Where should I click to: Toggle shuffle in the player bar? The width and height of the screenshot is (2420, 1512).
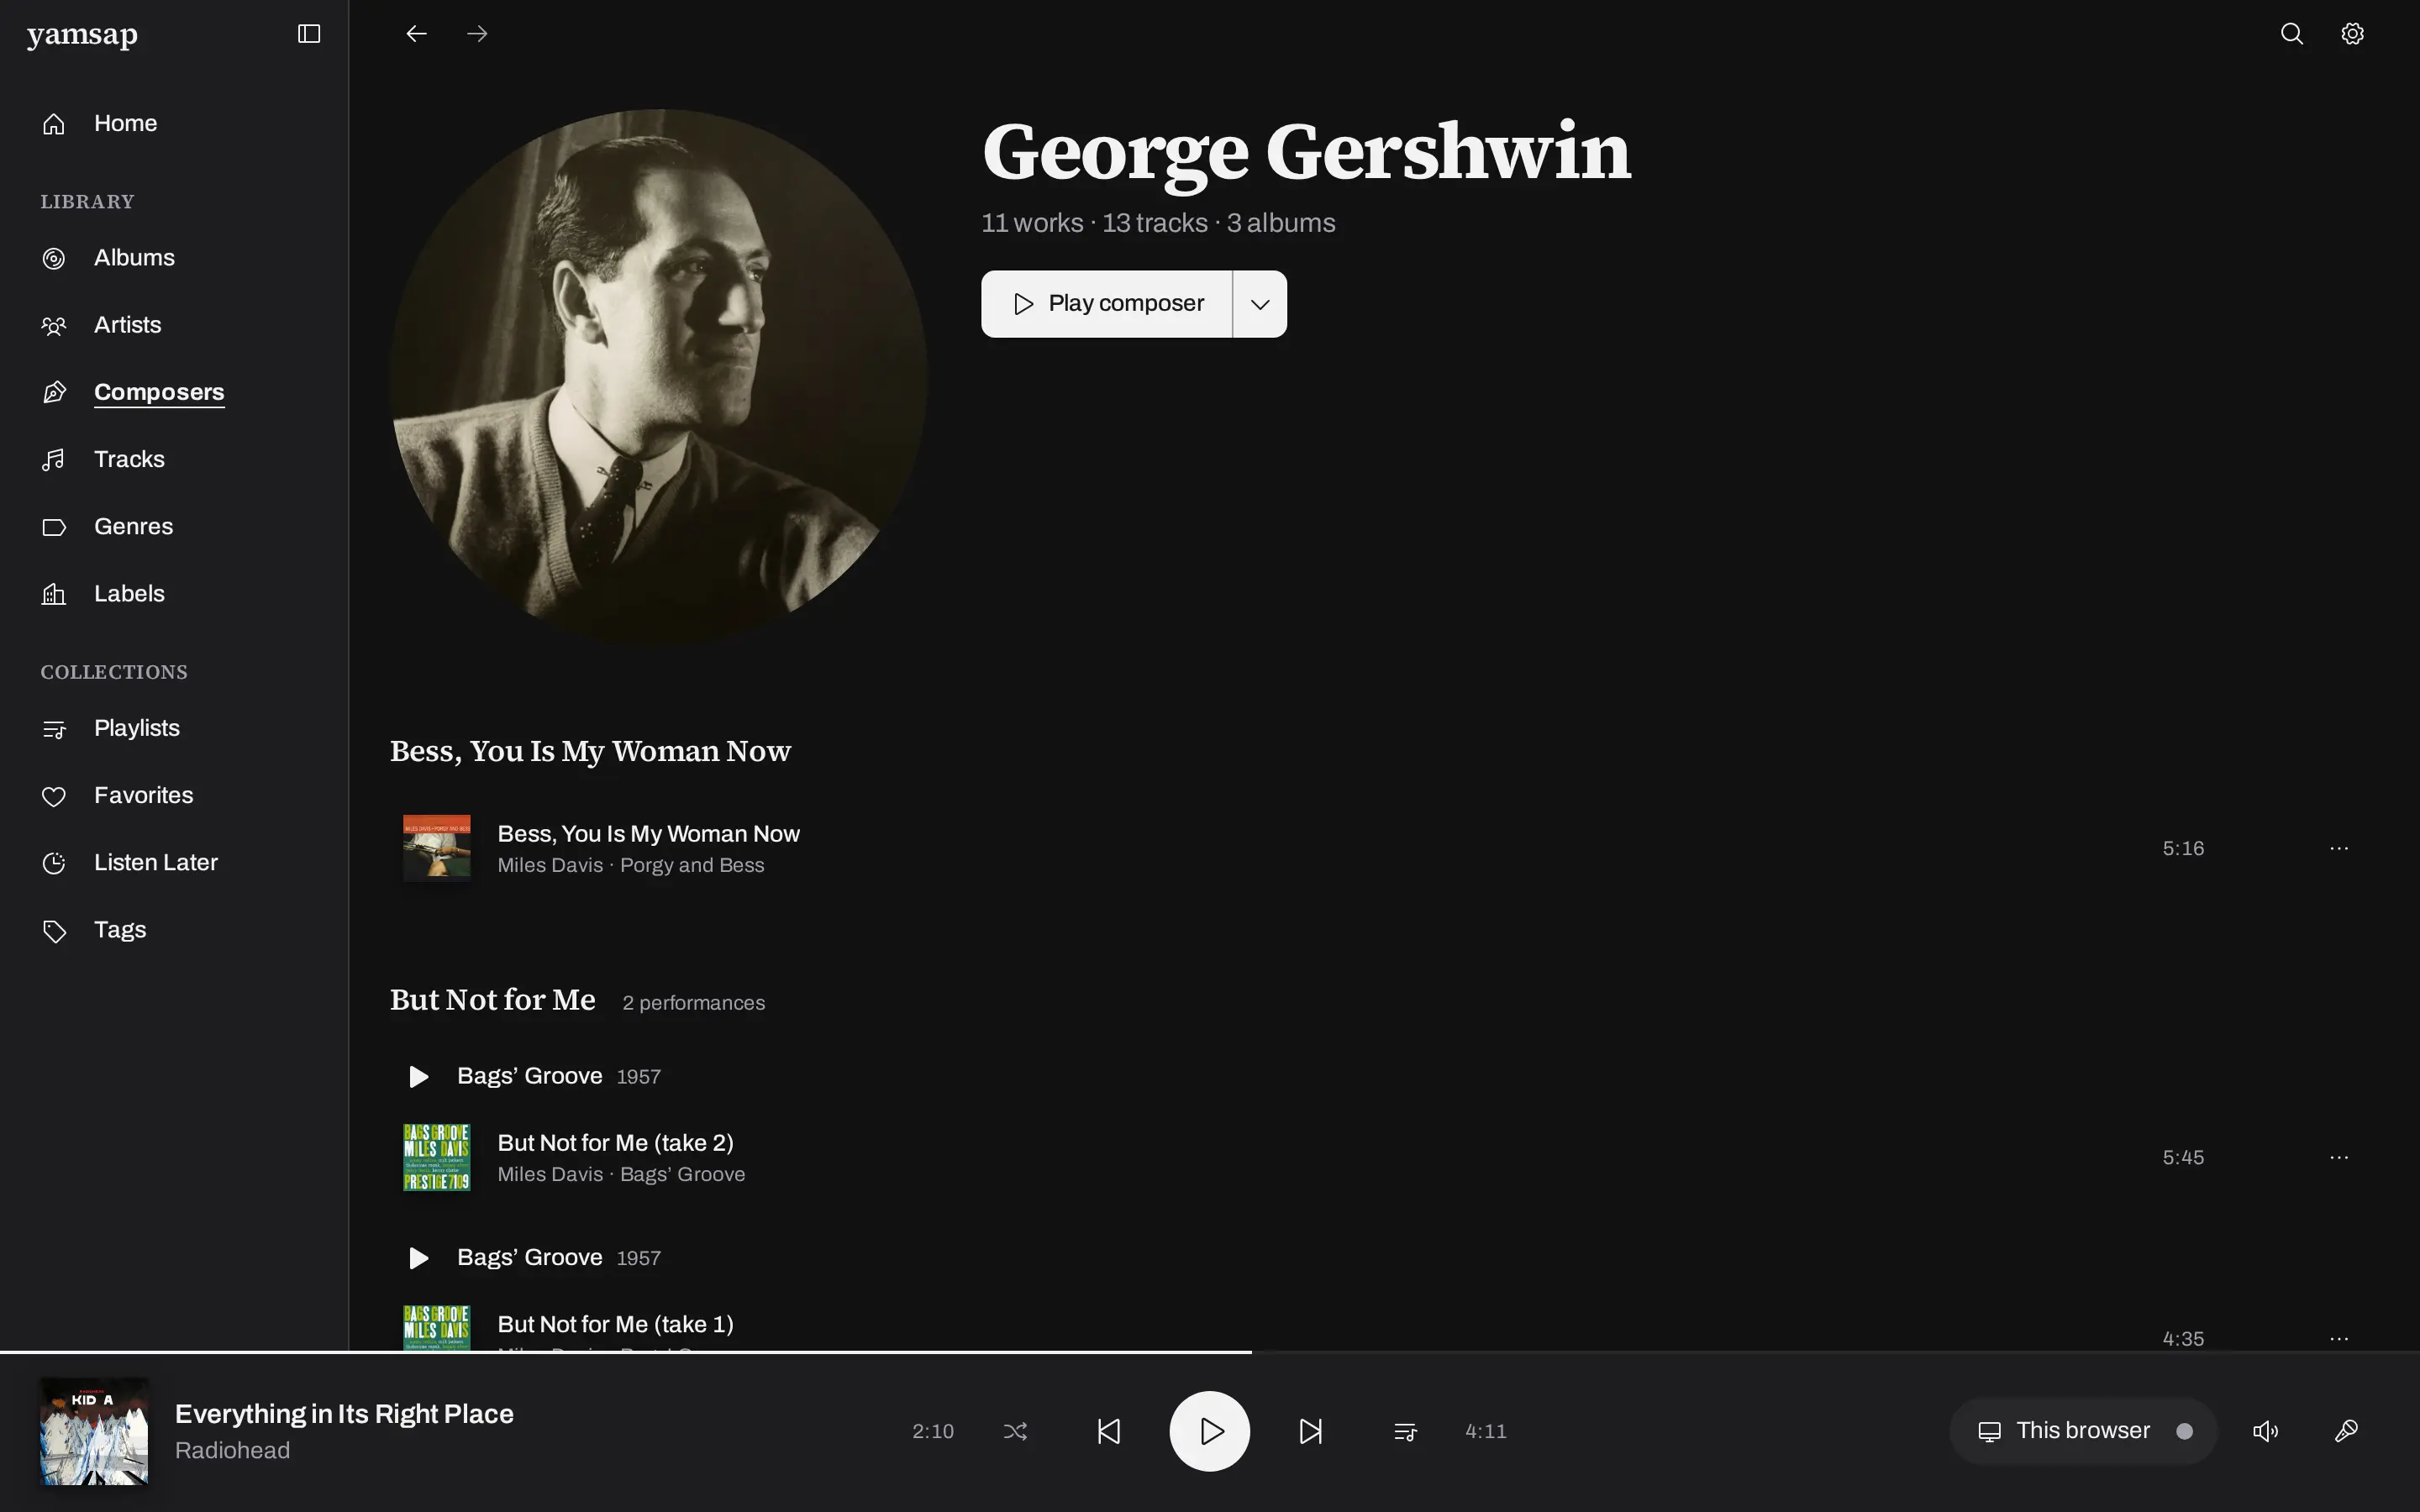(x=1014, y=1431)
